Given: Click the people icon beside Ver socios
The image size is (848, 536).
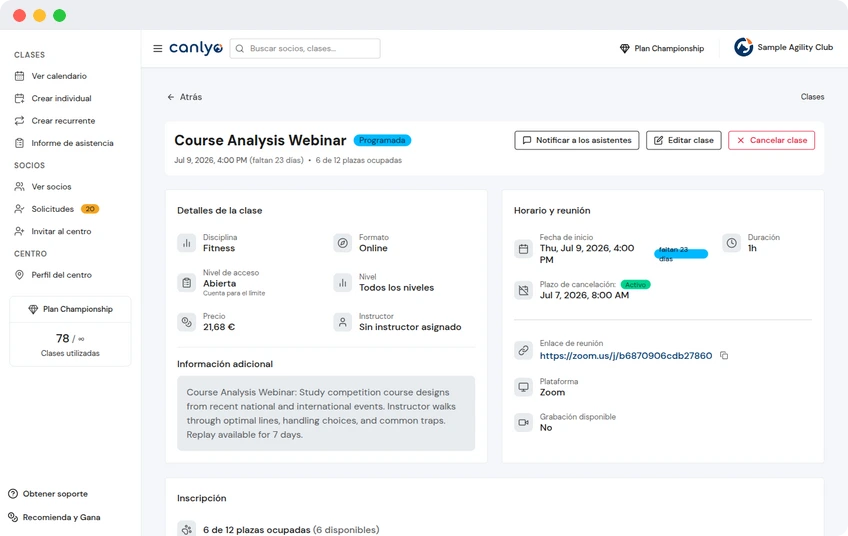Looking at the screenshot, I should [x=19, y=187].
